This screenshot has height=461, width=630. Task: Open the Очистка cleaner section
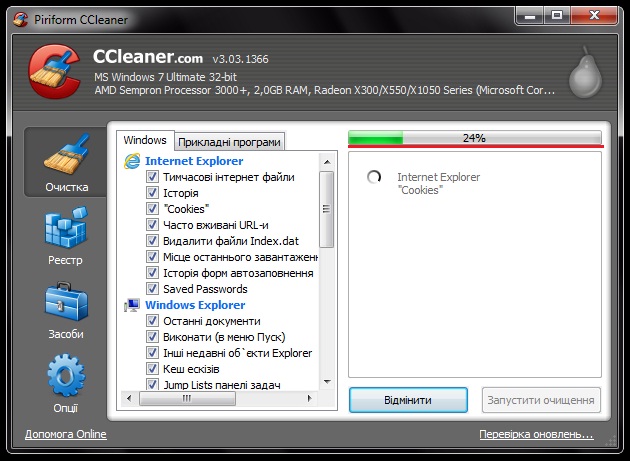[65, 162]
